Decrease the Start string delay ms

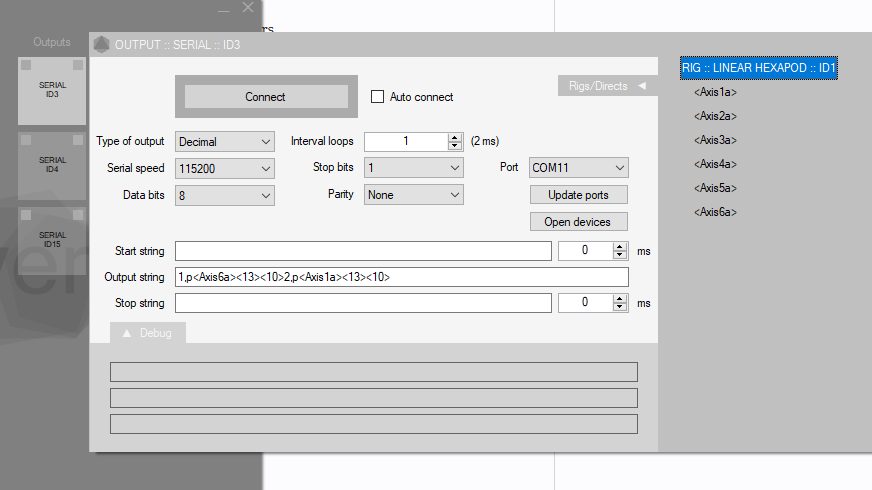[x=620, y=255]
